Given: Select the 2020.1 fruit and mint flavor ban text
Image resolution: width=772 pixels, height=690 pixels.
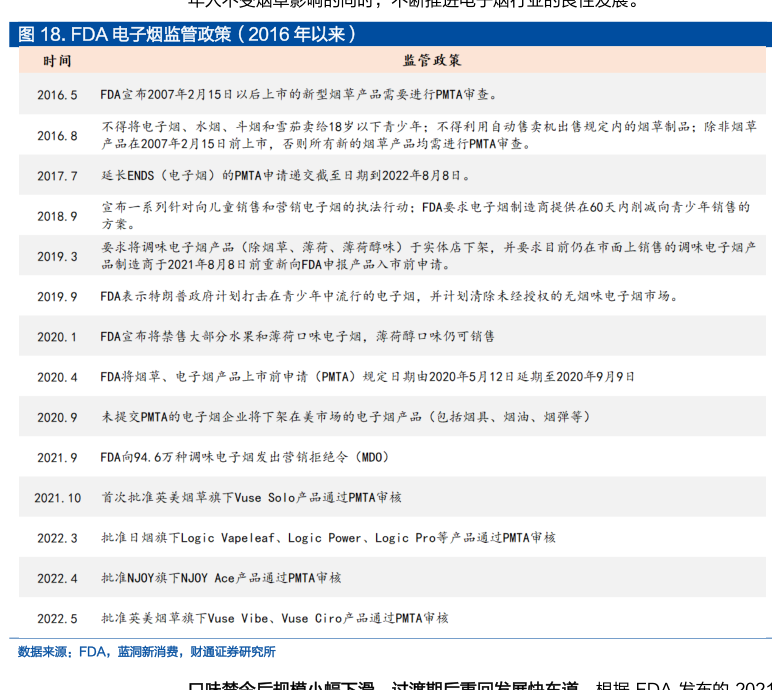Looking at the screenshot, I should [x=297, y=337].
